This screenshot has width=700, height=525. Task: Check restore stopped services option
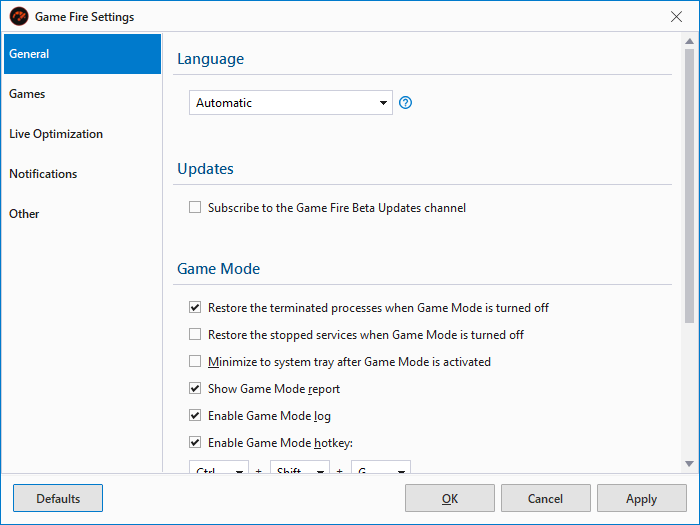(195, 334)
